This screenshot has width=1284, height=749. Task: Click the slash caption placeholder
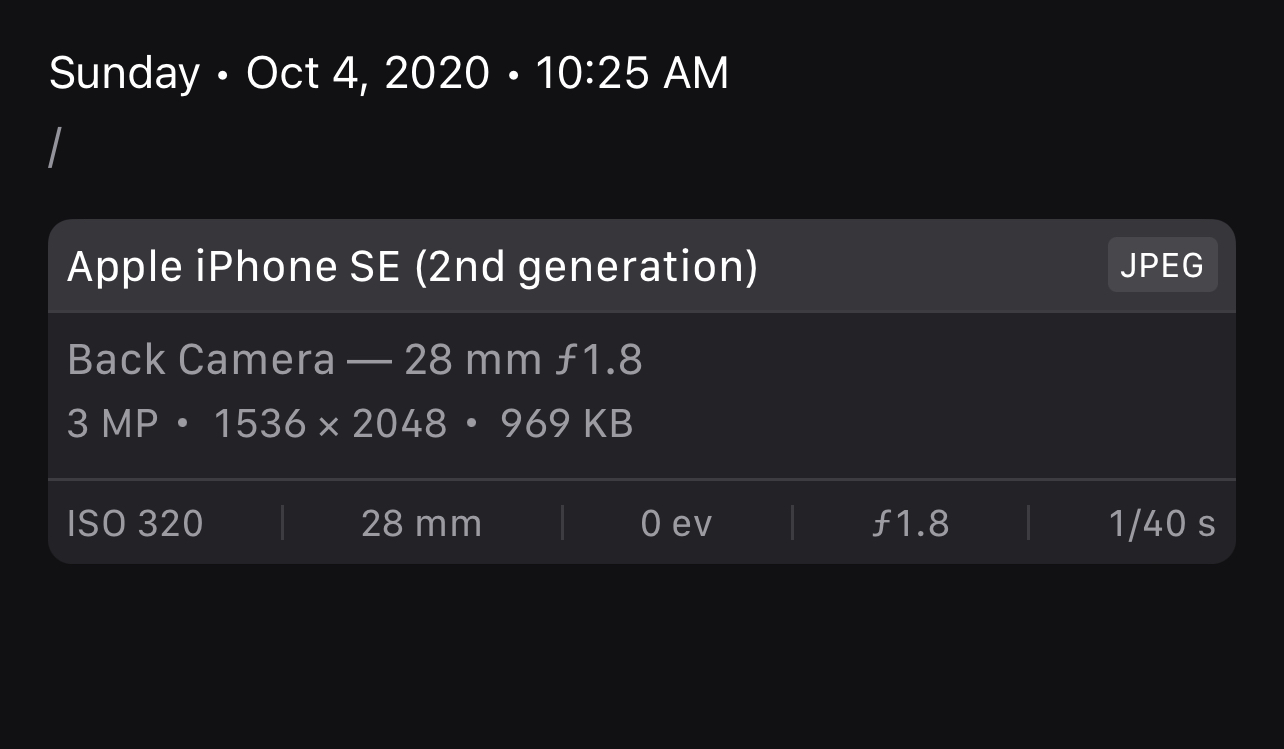click(54, 149)
